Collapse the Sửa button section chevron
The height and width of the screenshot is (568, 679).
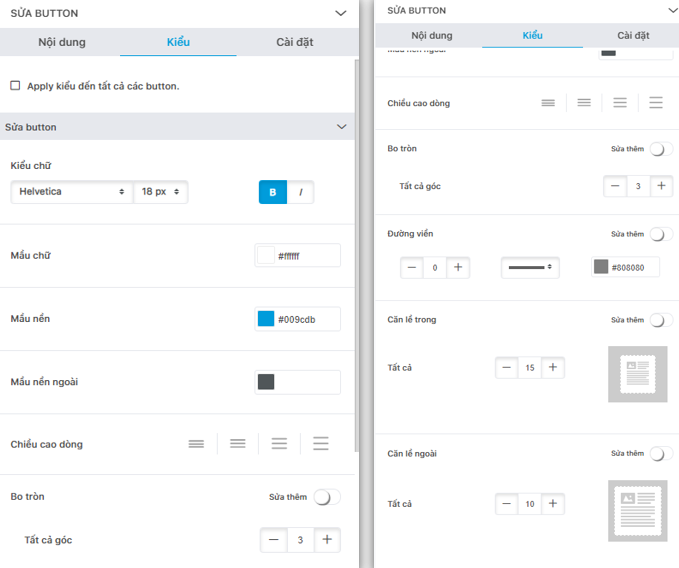342,126
